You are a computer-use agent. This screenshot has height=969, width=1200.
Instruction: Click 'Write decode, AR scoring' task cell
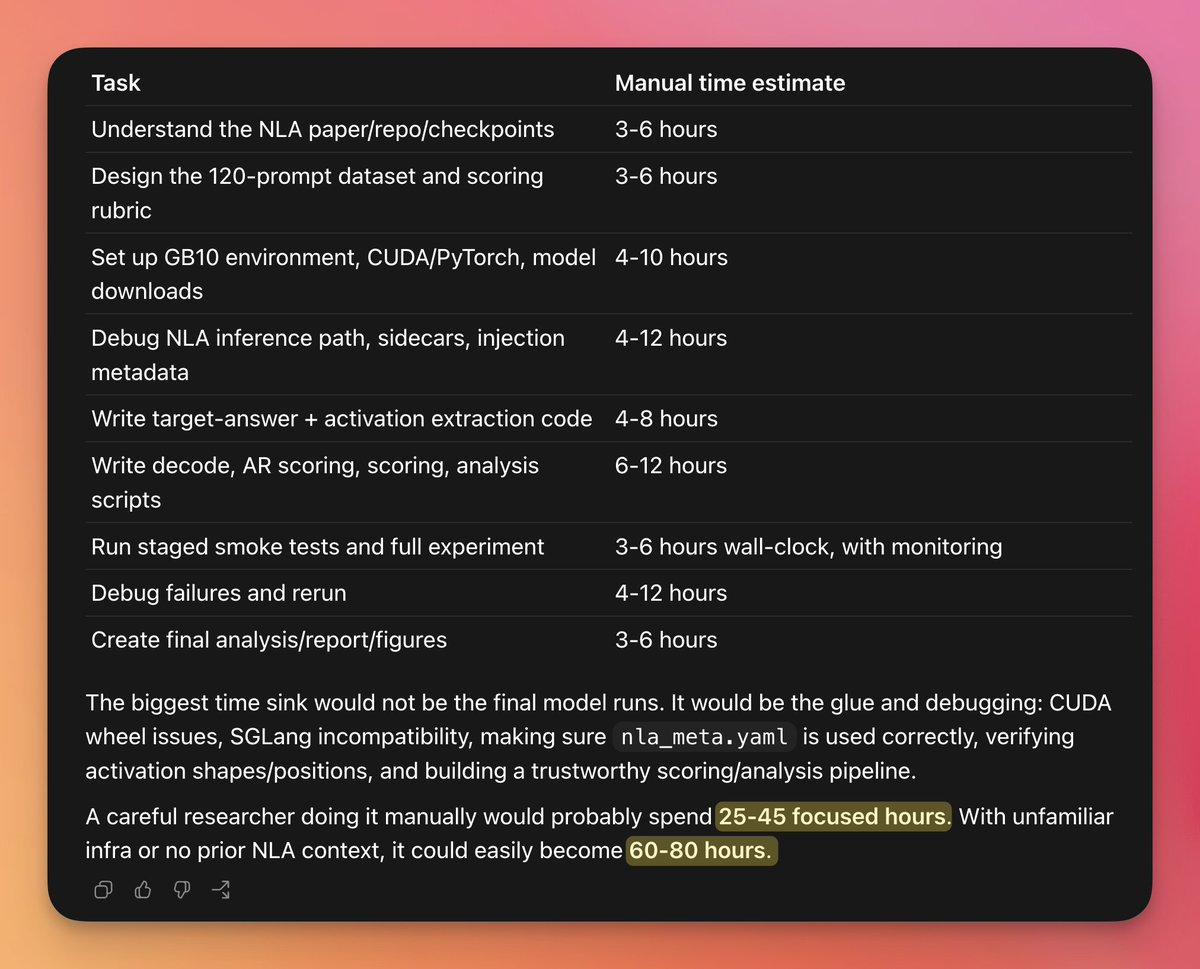tap(315, 482)
